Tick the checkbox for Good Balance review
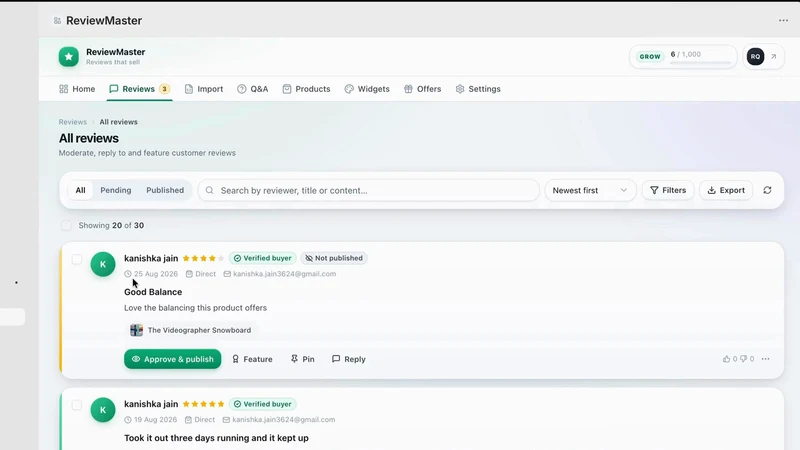Viewport: 800px width, 450px height. 77,259
